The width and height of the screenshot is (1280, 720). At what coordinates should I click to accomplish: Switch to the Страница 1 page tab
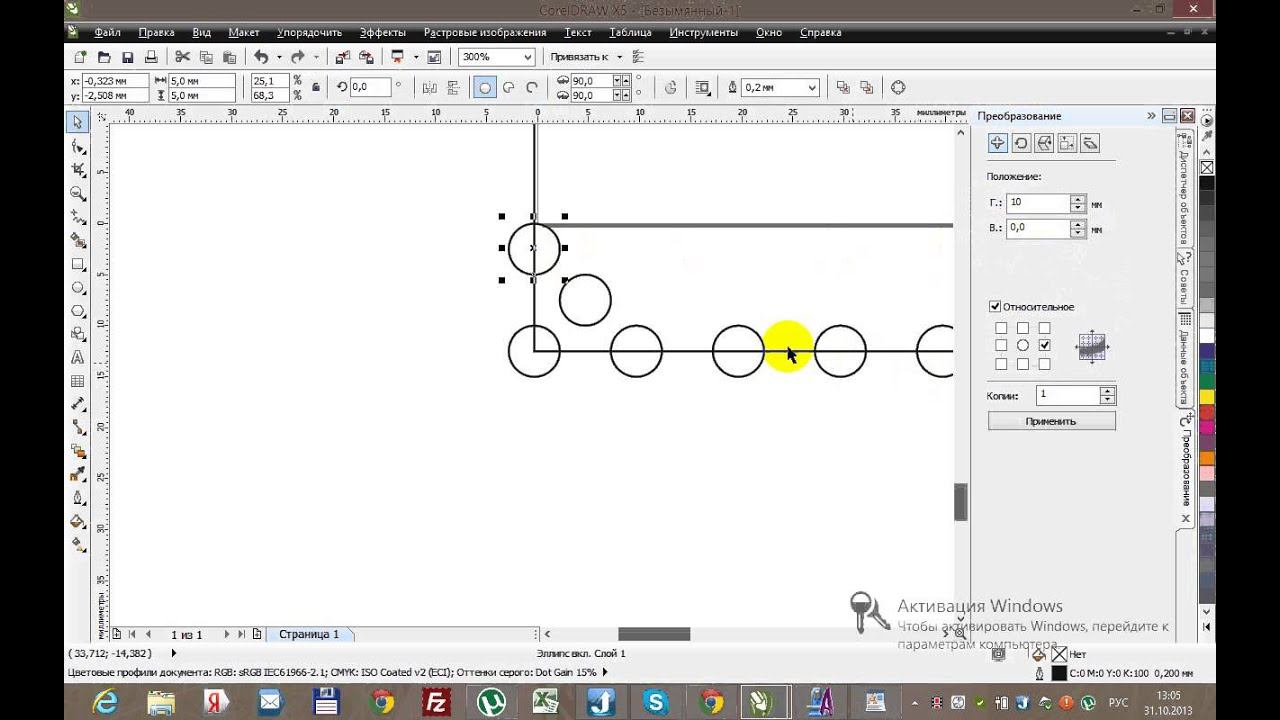(309, 634)
